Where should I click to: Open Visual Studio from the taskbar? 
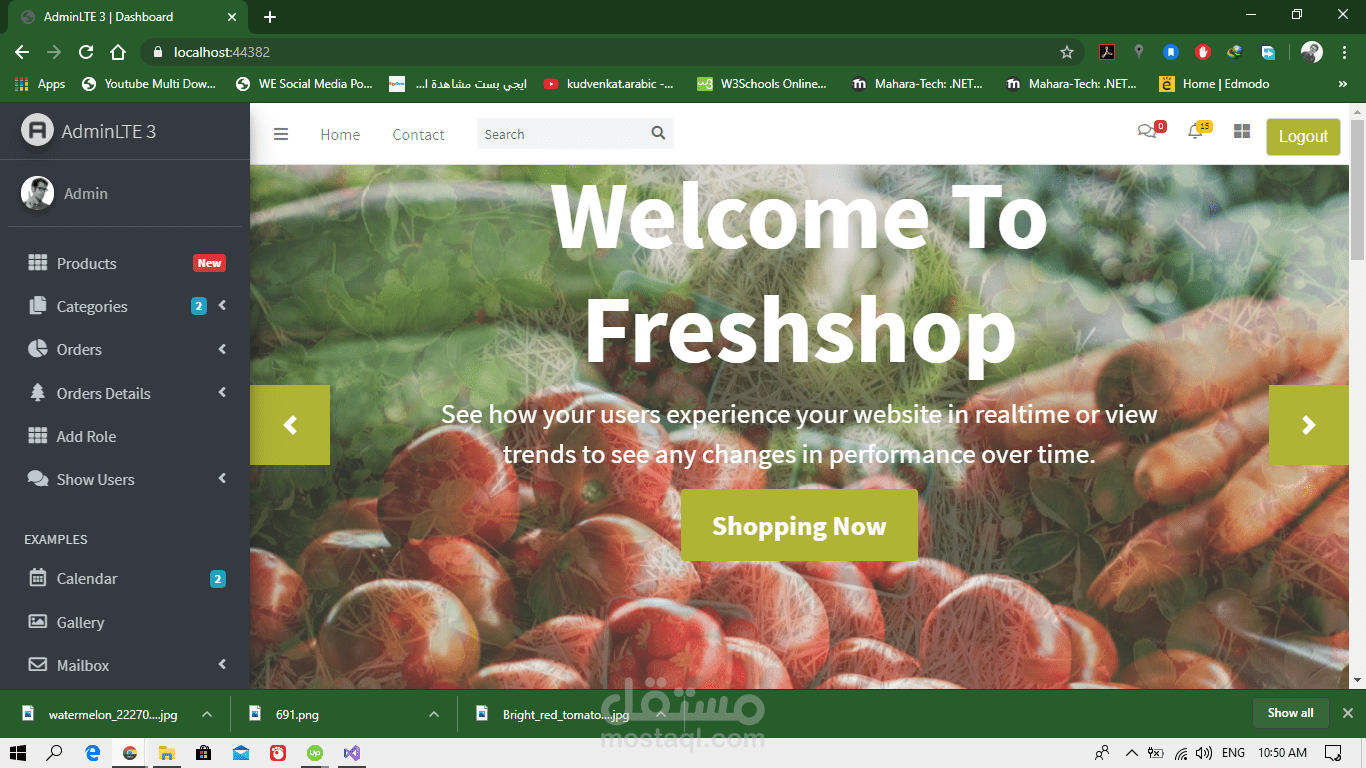[350, 753]
